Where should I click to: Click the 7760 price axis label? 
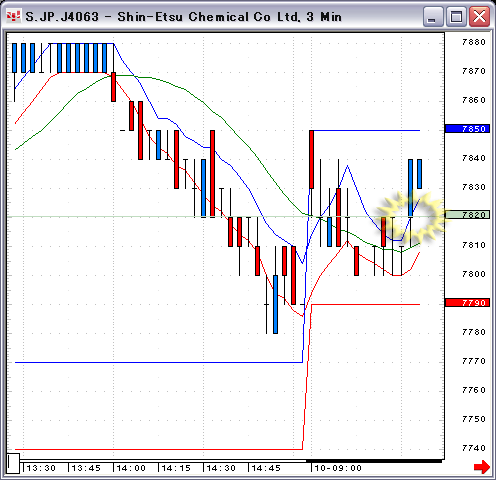click(474, 390)
